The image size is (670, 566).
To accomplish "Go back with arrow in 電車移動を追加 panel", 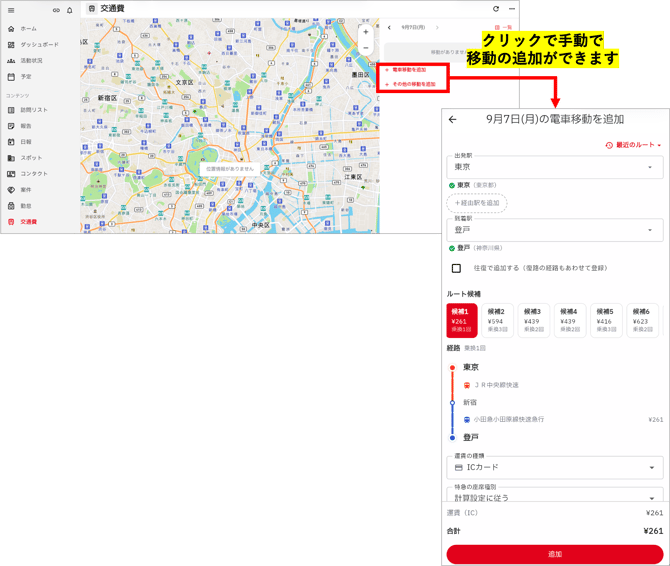I will coord(453,120).
